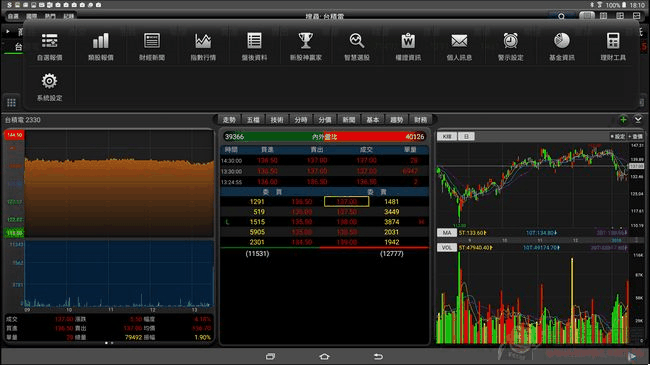Expand the chevron dropdown beside green plus
Image resolution: width=650 pixels, height=365 pixels.
point(638,120)
